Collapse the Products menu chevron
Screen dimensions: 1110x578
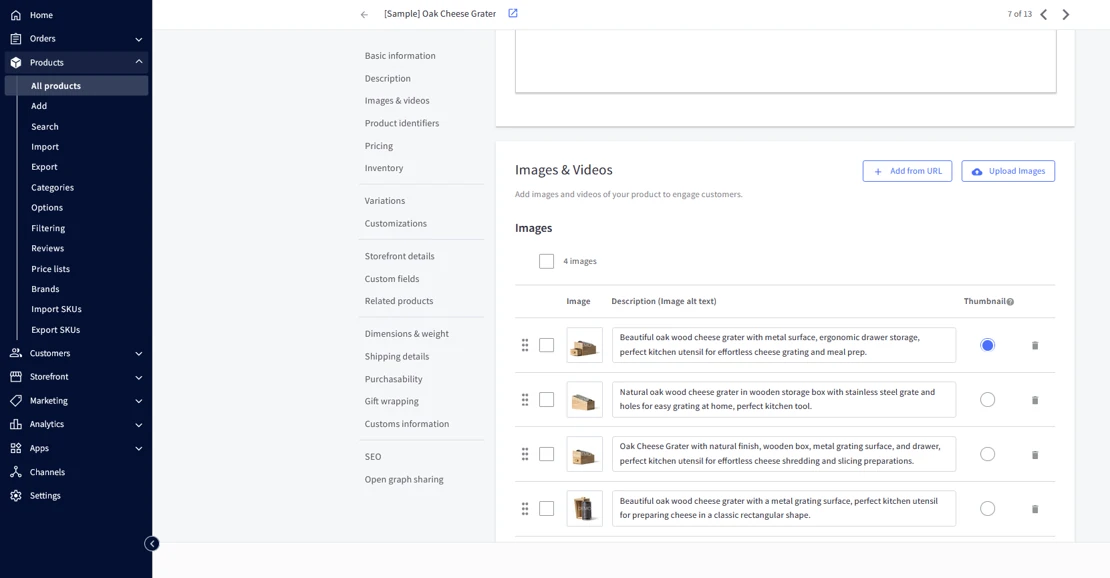[x=140, y=62]
